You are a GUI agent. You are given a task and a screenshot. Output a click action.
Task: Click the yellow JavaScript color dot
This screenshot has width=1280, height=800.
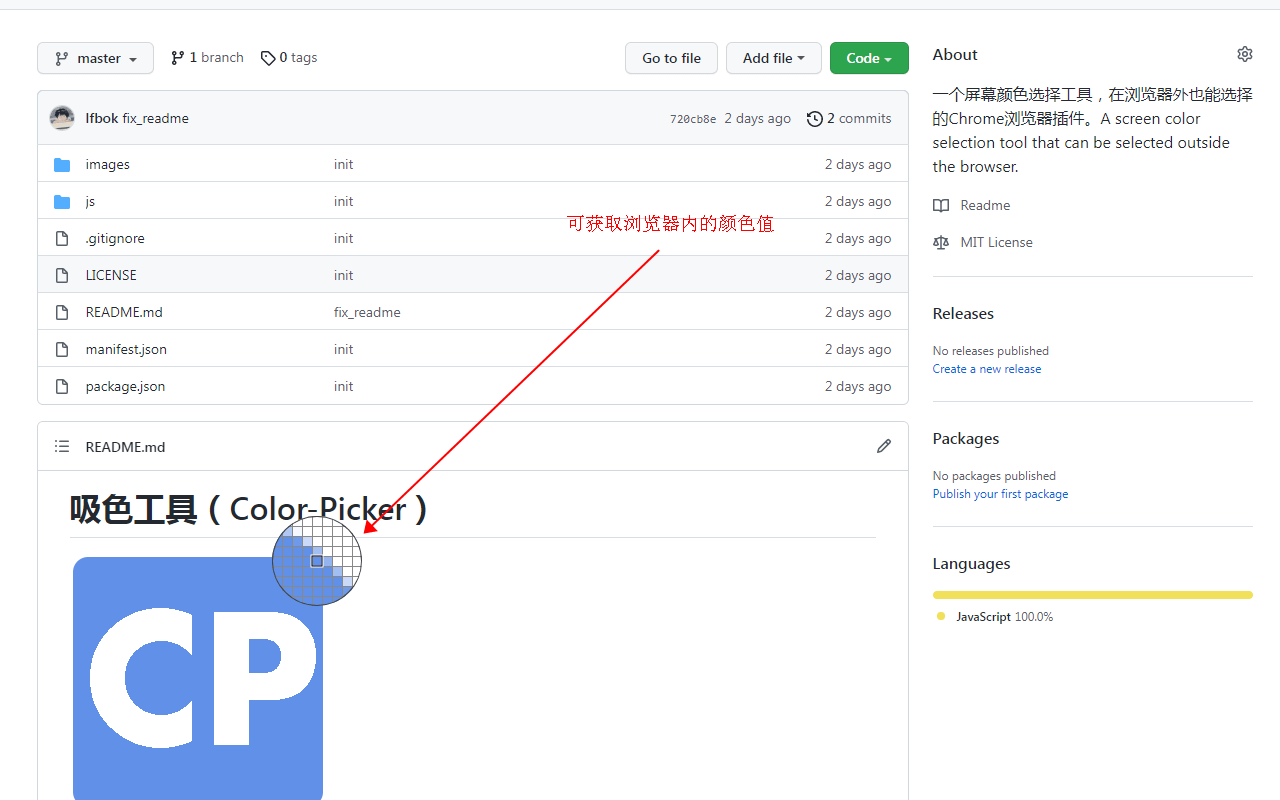pos(941,616)
